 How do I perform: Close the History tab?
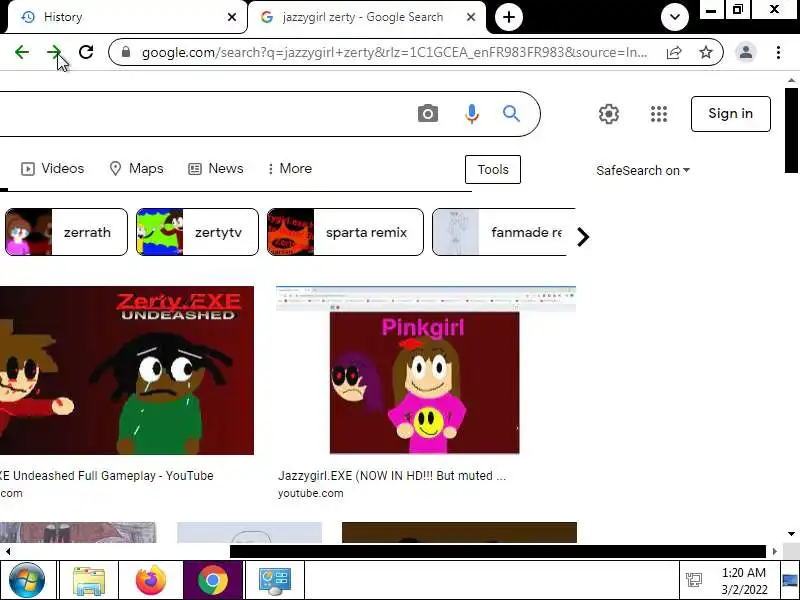(232, 17)
